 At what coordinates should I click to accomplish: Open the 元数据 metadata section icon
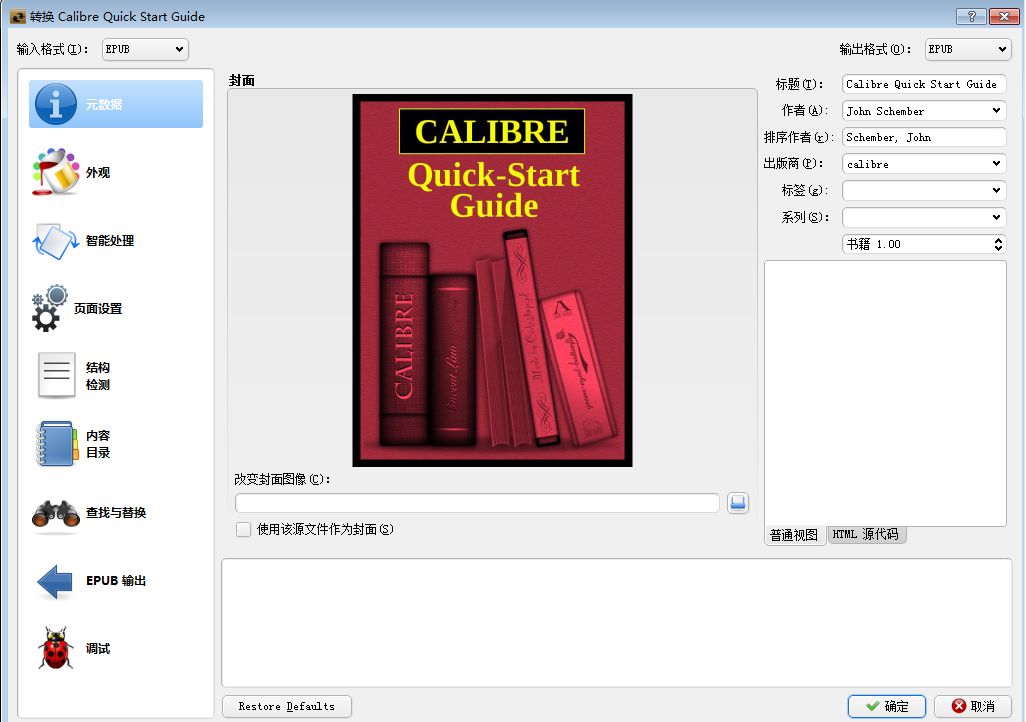pos(56,104)
